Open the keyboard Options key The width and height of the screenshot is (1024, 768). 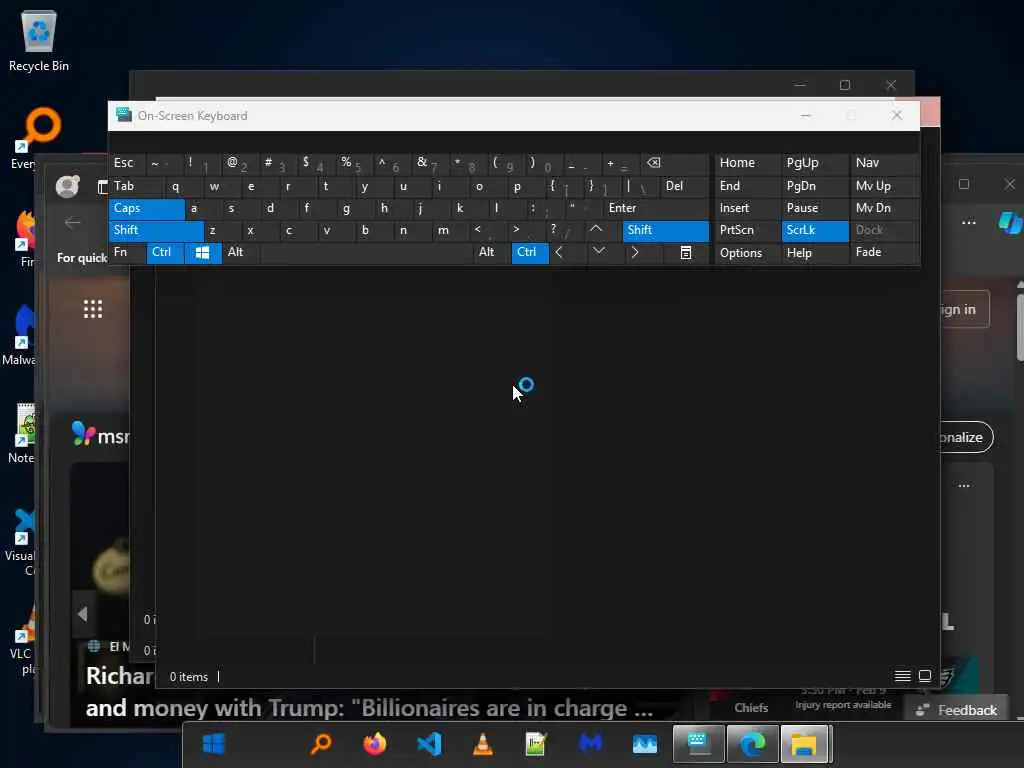point(747,253)
